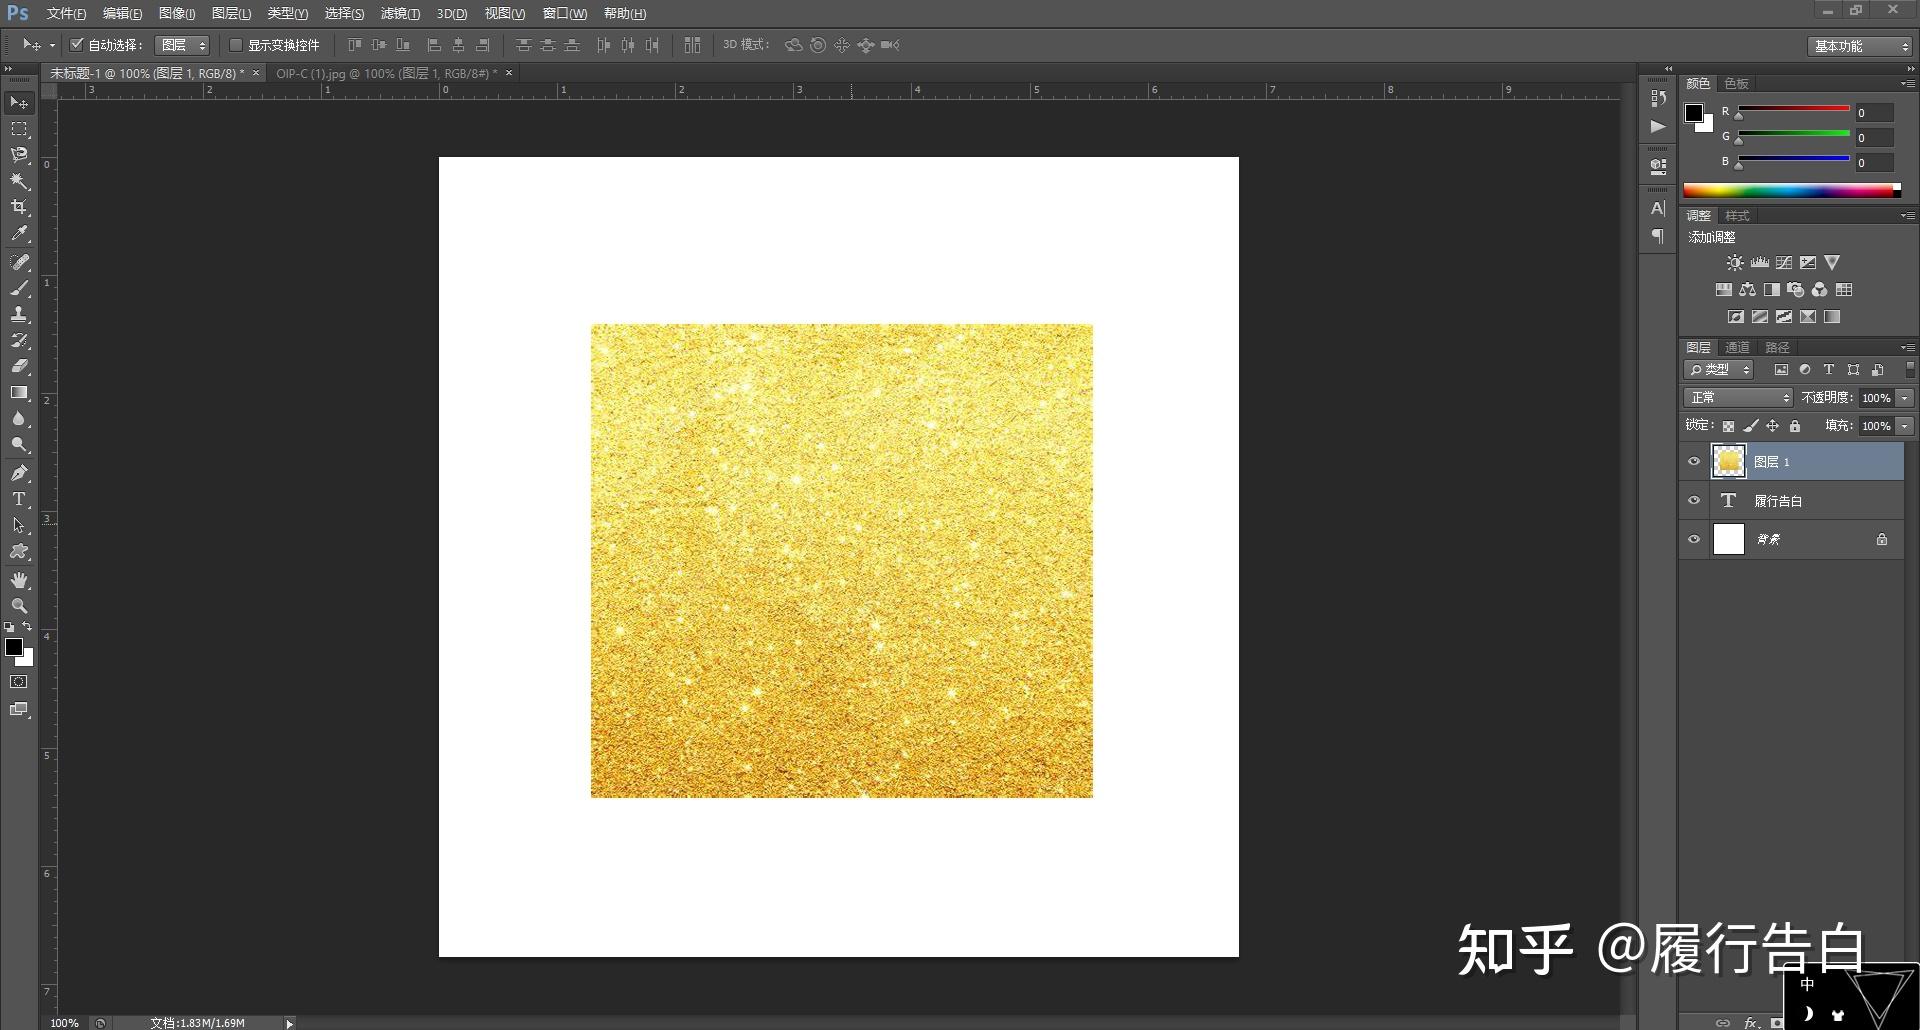This screenshot has height=1030, width=1920.
Task: Switch to the 路径 tab
Action: [1777, 348]
